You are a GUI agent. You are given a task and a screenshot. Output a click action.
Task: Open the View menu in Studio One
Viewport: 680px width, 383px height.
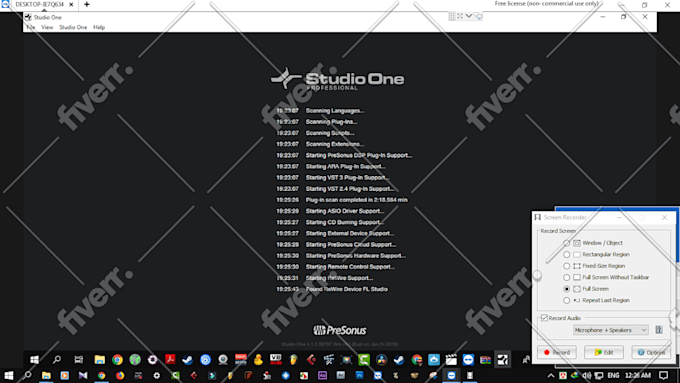47,27
